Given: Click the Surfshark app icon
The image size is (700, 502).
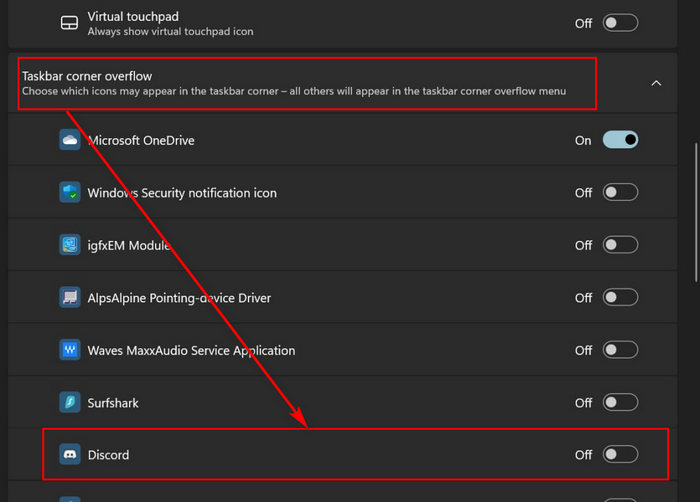Looking at the screenshot, I should pyautogui.click(x=70, y=402).
